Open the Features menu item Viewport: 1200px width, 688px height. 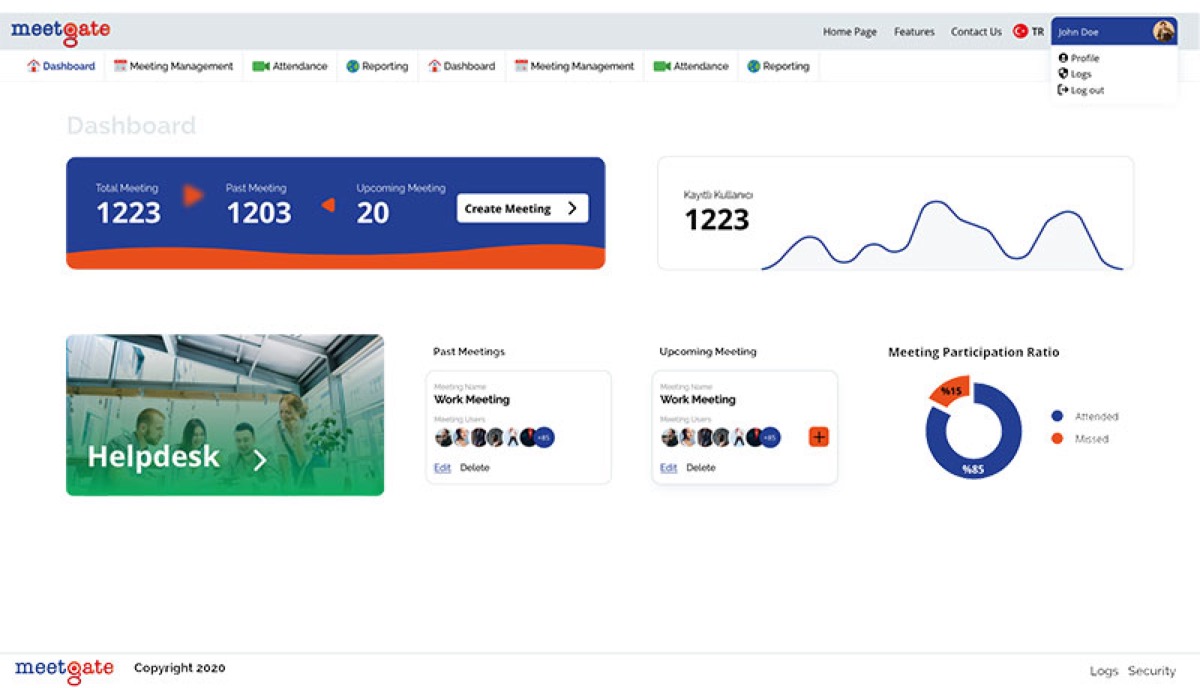pos(914,32)
